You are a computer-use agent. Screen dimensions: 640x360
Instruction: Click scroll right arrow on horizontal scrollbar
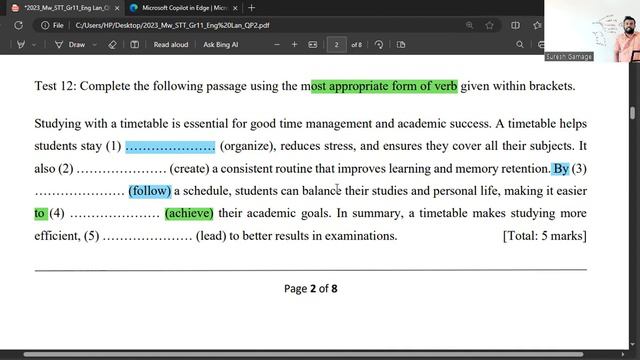click(x=623, y=354)
